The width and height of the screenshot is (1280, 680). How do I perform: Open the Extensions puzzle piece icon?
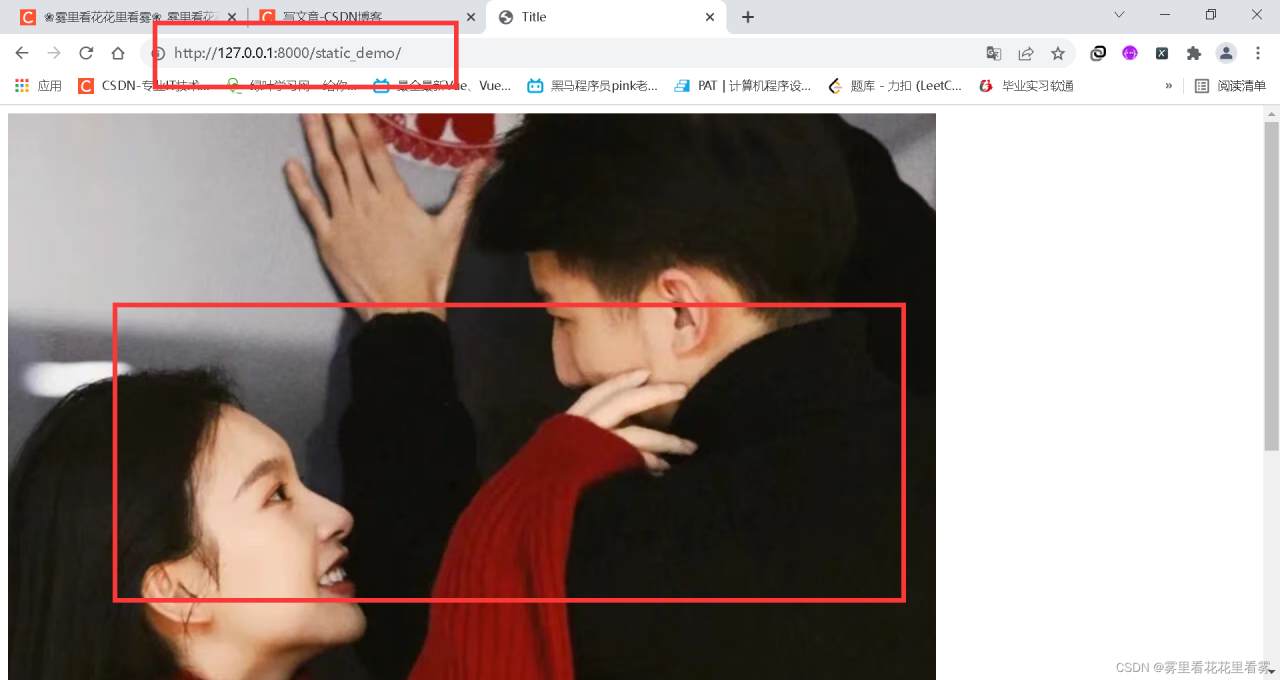[1194, 53]
